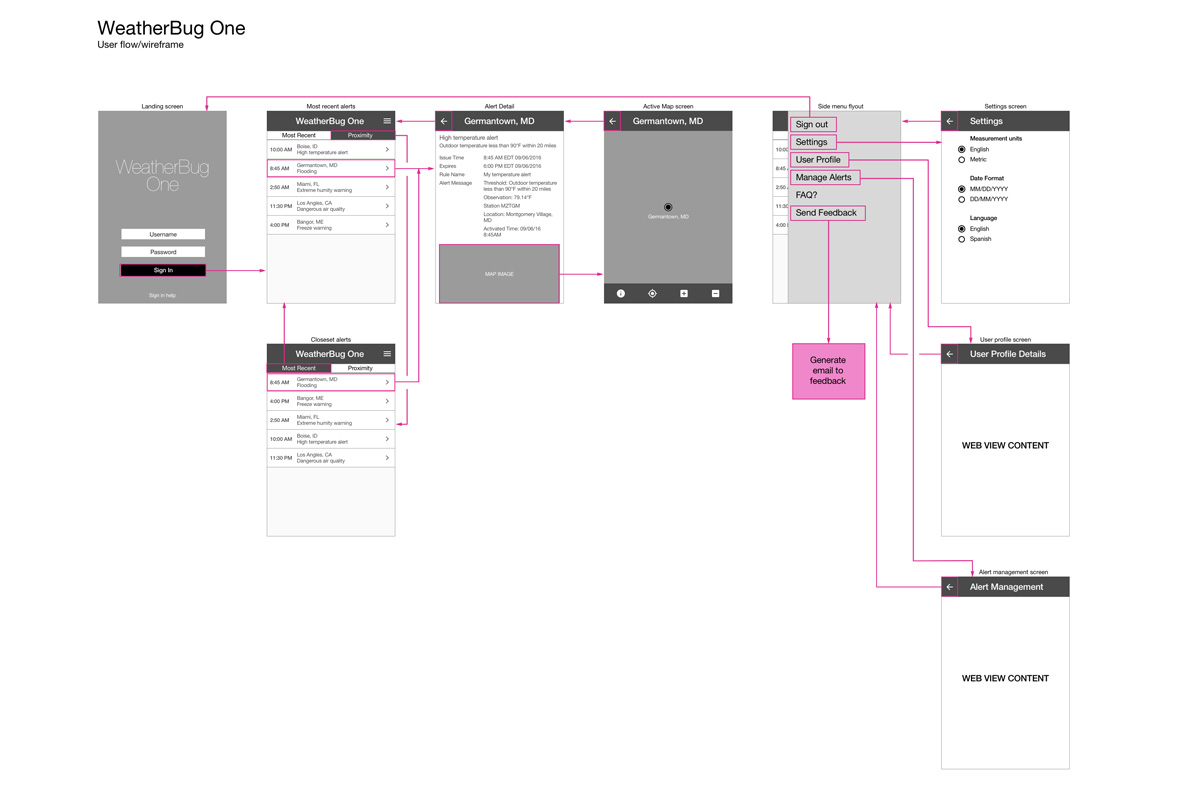
Task: Select English measurement units radio button
Action: (962, 149)
